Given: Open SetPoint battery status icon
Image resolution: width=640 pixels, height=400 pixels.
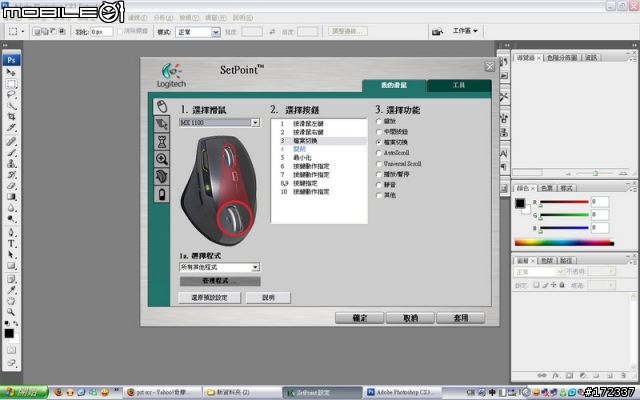Looking at the screenshot, I should click(x=162, y=194).
